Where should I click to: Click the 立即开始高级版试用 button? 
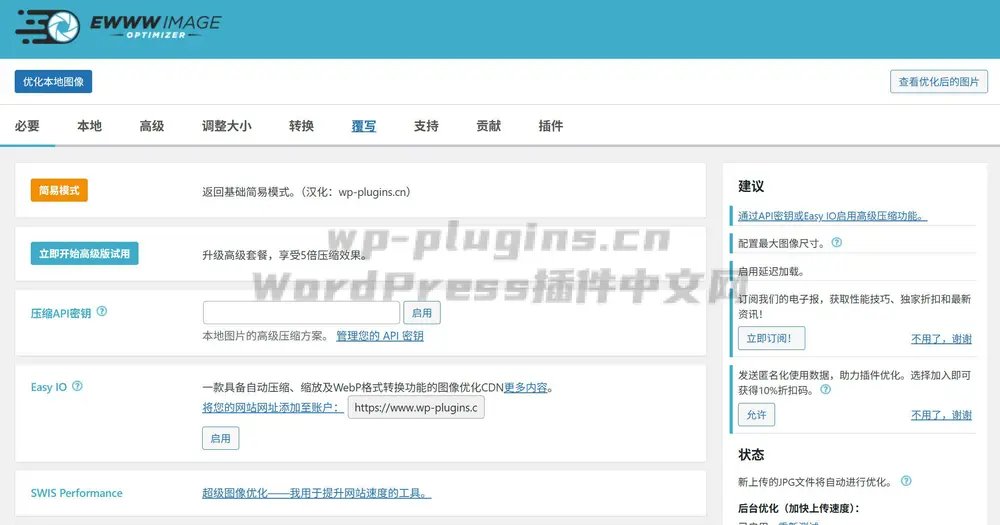coord(84,253)
